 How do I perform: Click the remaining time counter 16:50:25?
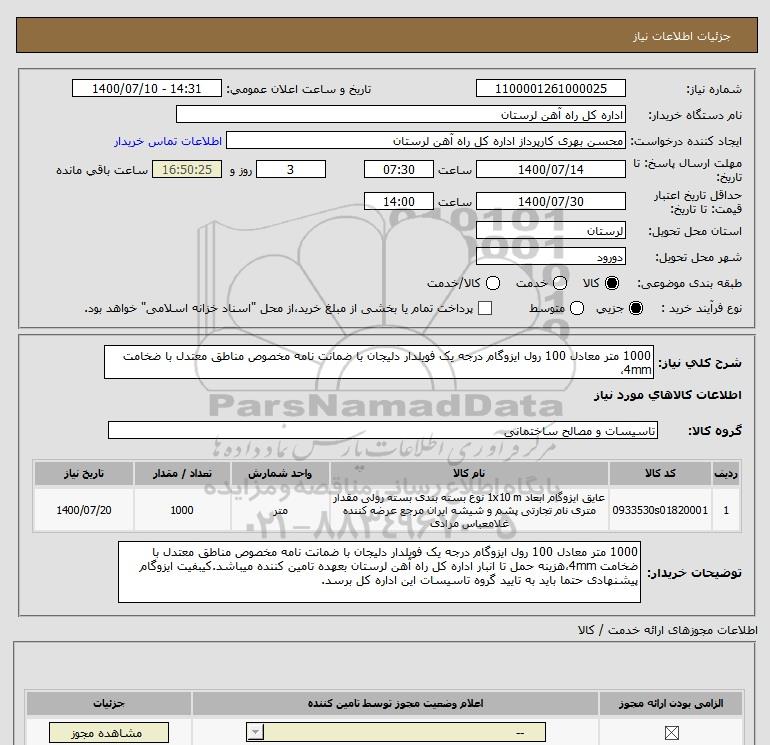187,169
